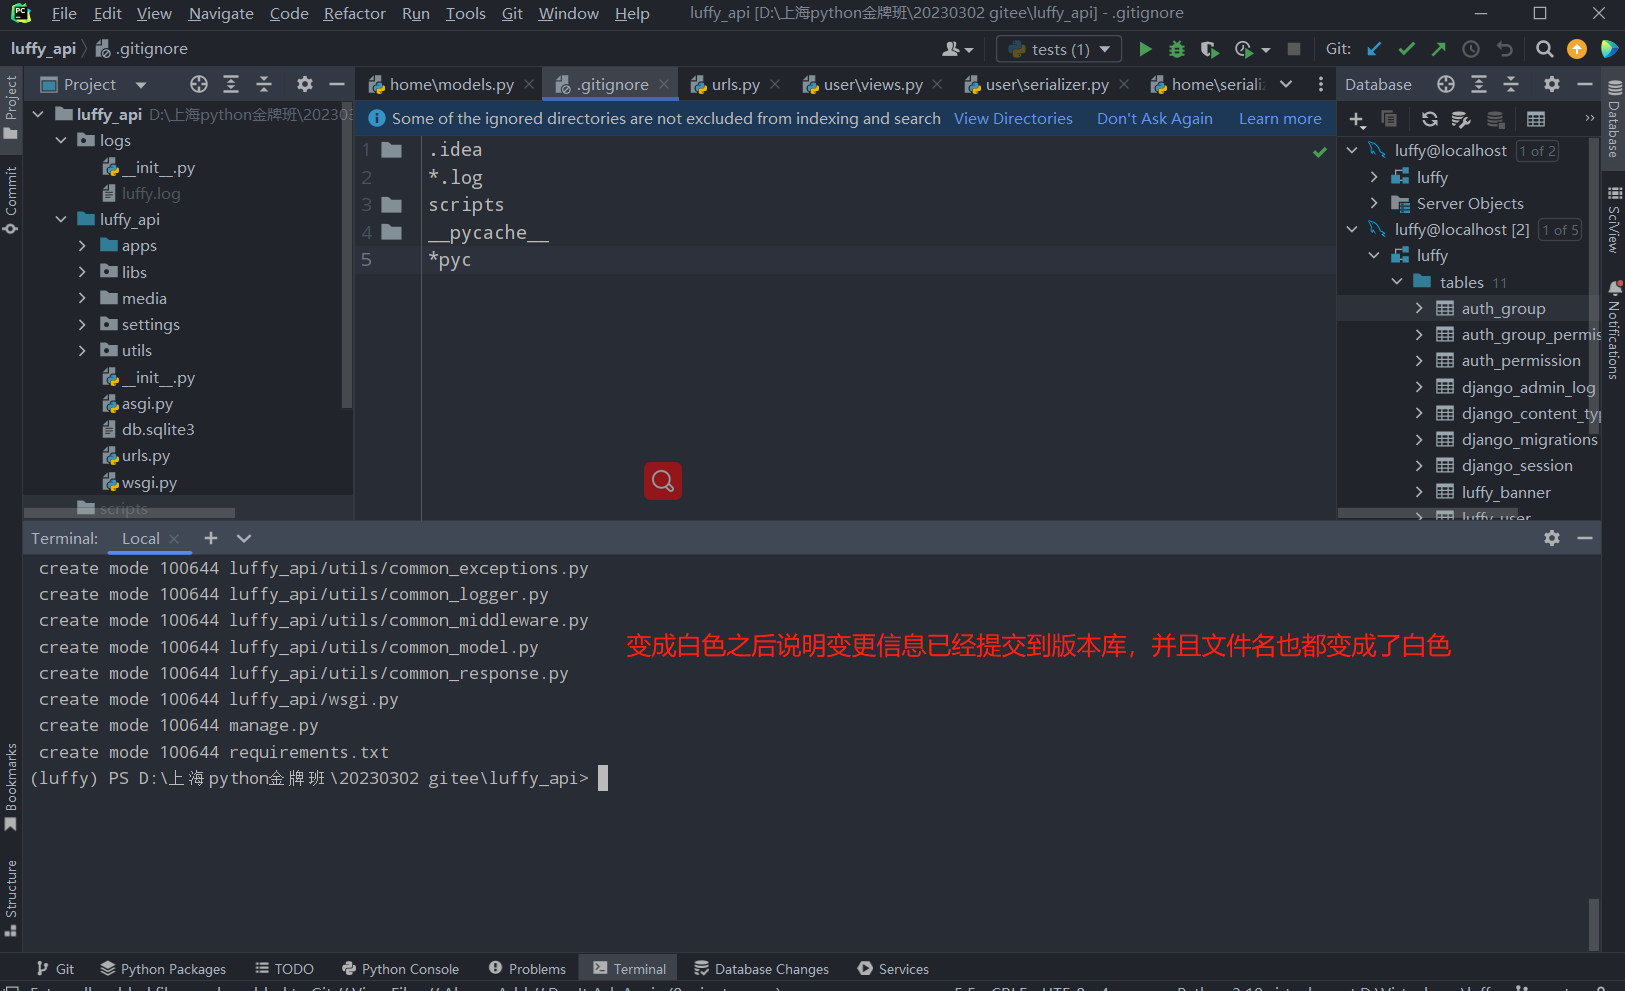Open Project panel settings gear
The image size is (1625, 991).
click(x=305, y=84)
